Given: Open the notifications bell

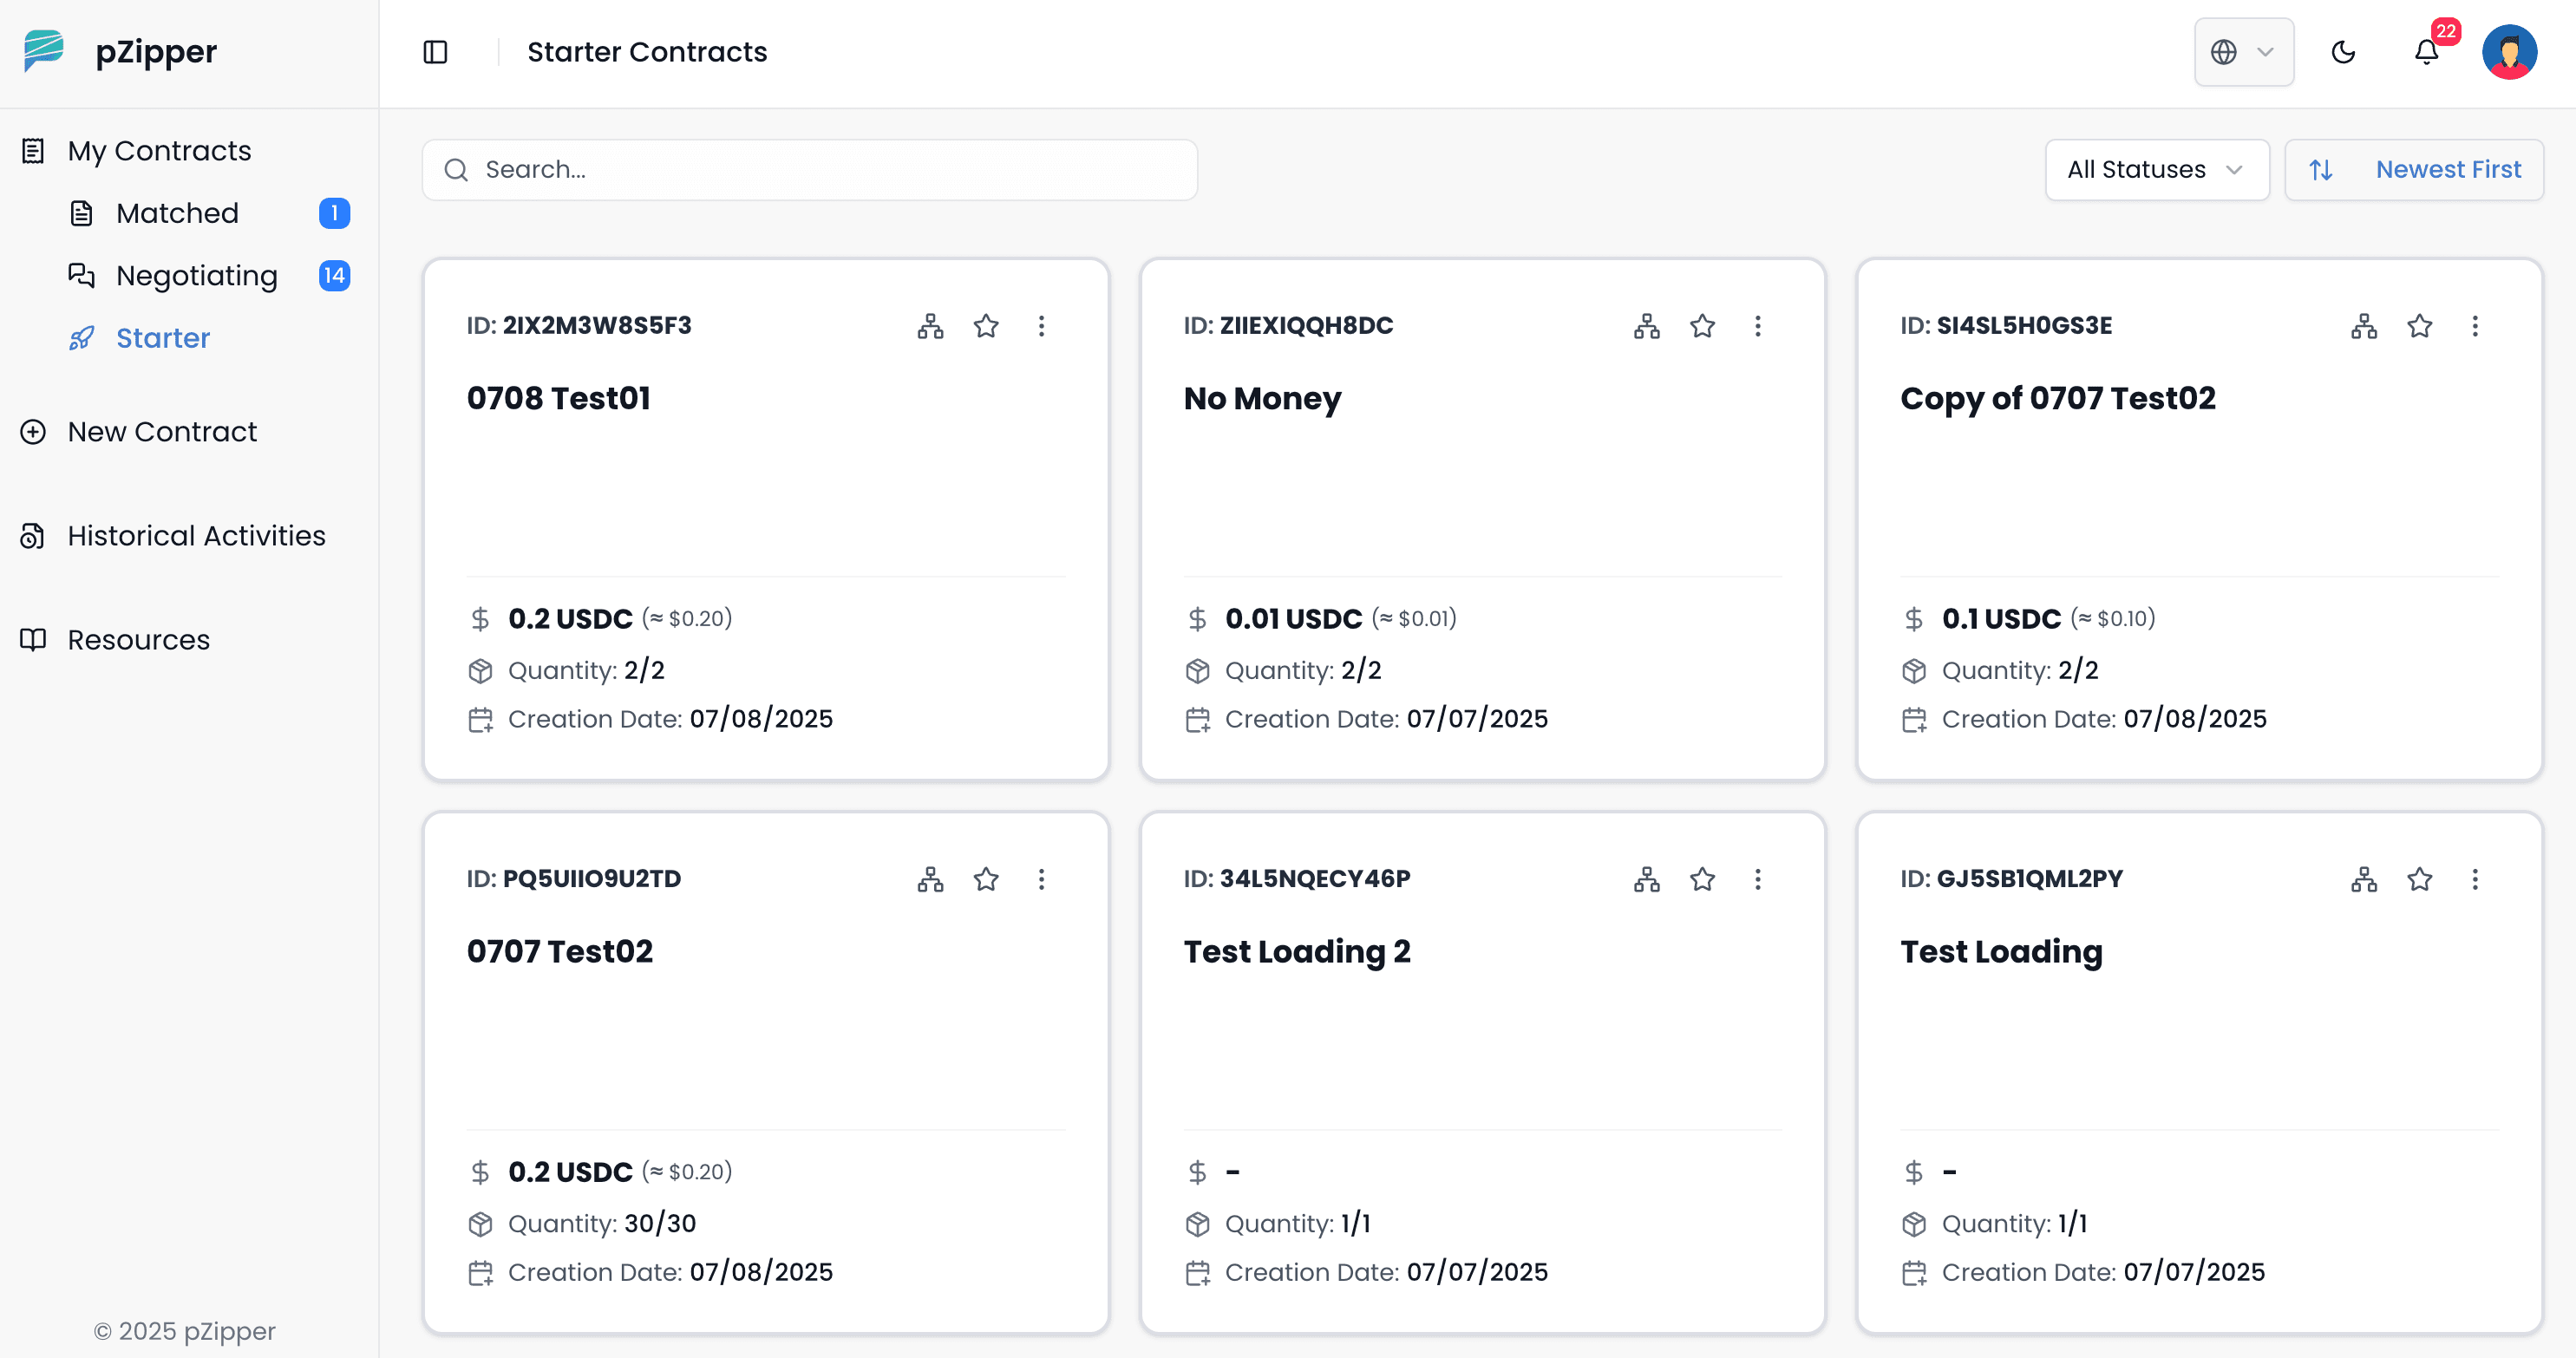Looking at the screenshot, I should tap(2426, 52).
